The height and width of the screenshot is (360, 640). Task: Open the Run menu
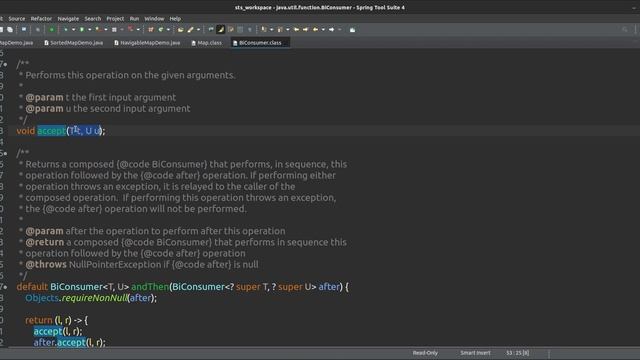[x=134, y=19]
